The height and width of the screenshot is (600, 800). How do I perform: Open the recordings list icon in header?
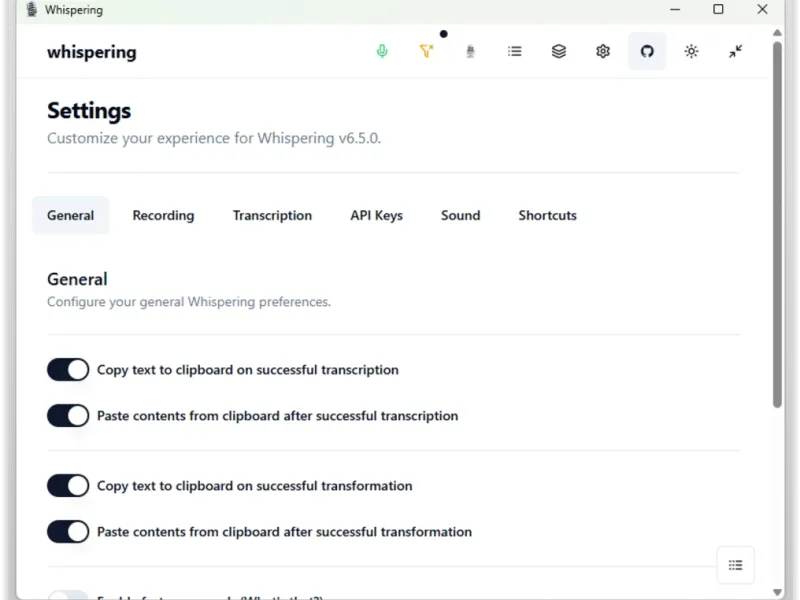point(514,51)
